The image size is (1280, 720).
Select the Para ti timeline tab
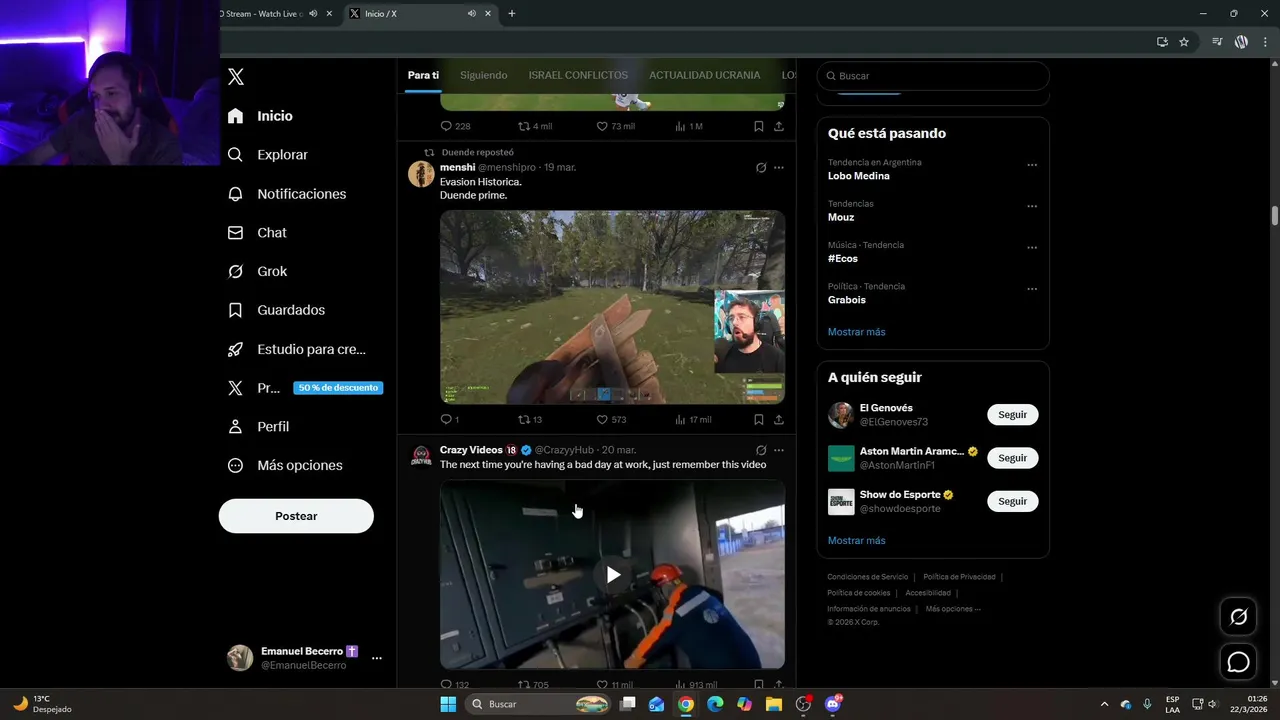click(x=423, y=75)
